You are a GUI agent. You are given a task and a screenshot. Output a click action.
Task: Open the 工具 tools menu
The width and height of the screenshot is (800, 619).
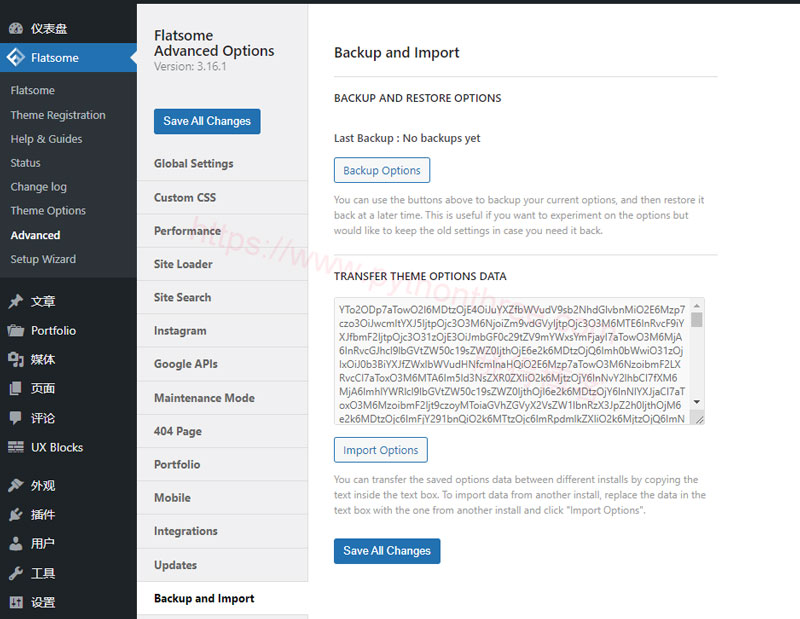[x=68, y=573]
